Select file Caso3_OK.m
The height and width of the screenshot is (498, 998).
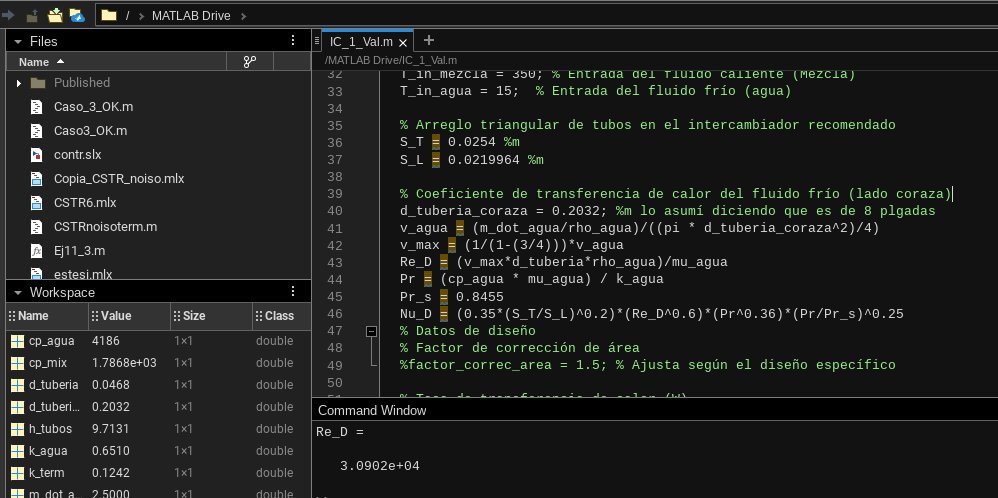pos(90,131)
